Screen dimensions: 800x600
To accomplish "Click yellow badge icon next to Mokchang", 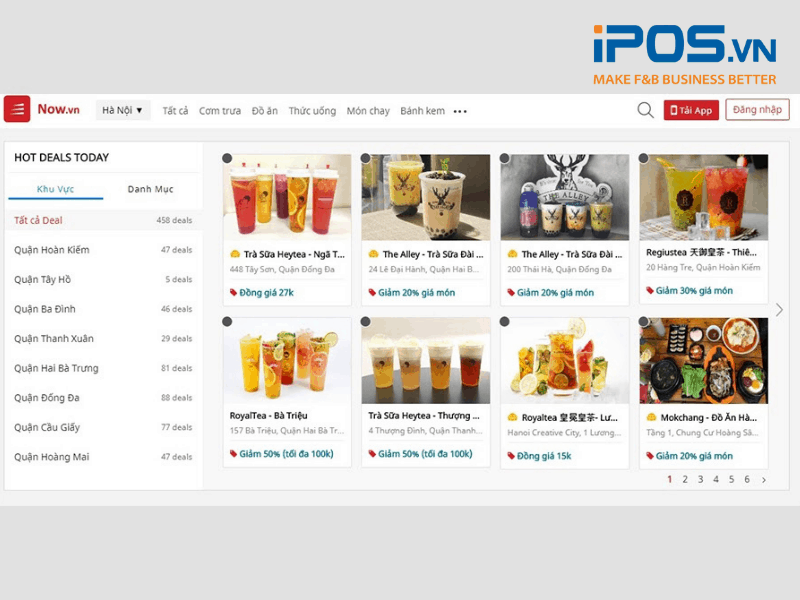I will click(651, 417).
